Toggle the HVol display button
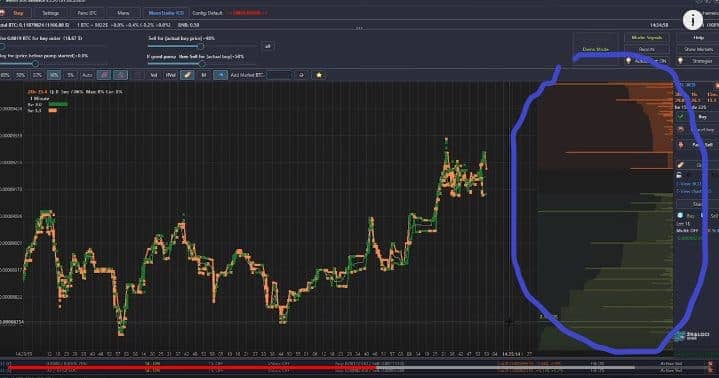 coord(171,75)
